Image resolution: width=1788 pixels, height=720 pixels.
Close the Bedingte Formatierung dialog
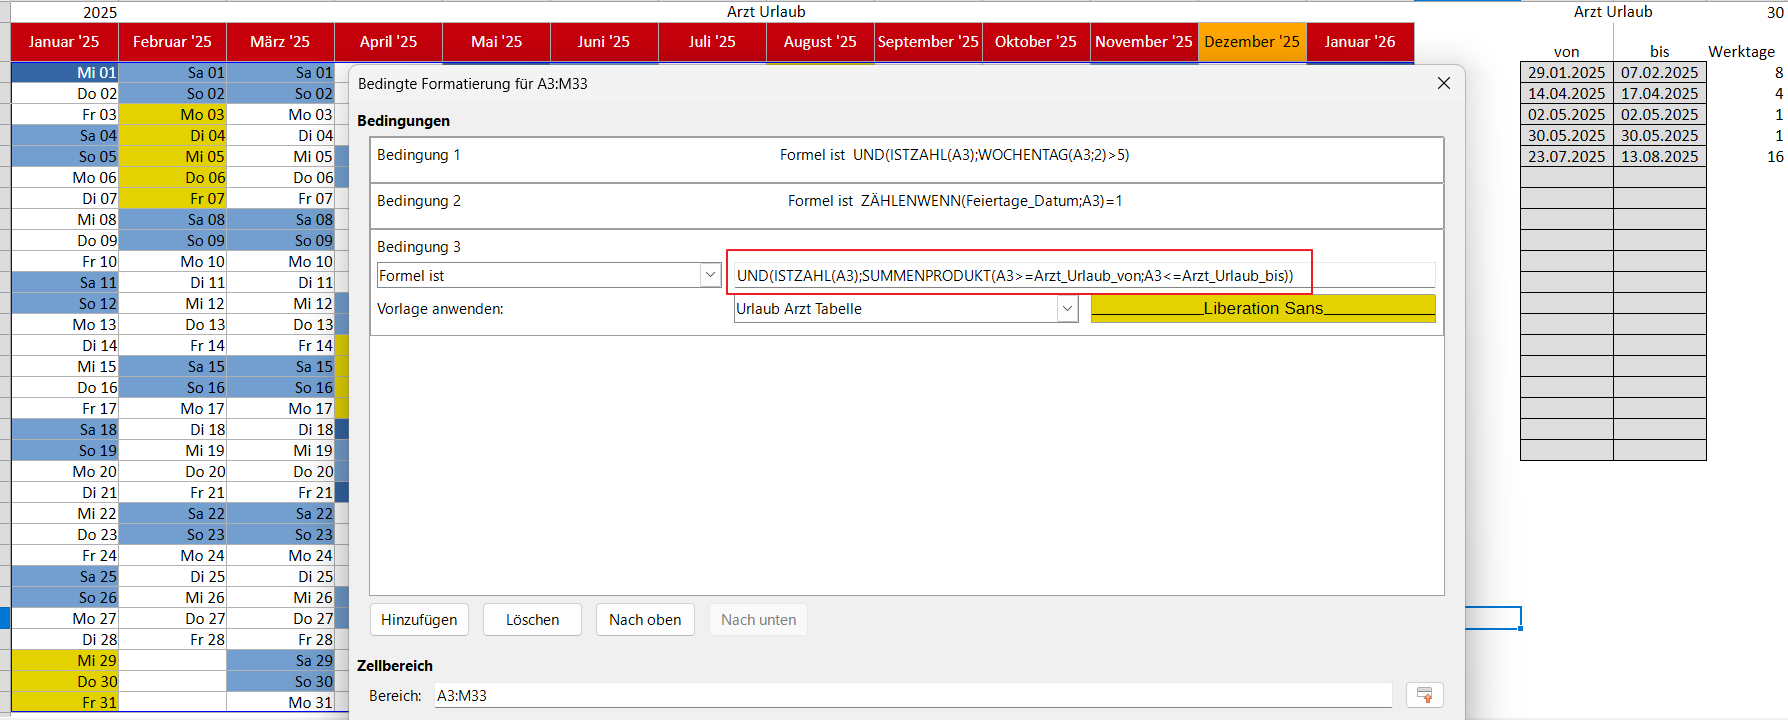click(1443, 83)
